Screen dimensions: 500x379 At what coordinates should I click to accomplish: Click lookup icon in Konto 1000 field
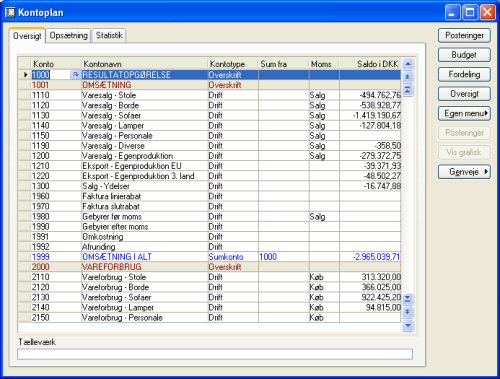tap(76, 75)
